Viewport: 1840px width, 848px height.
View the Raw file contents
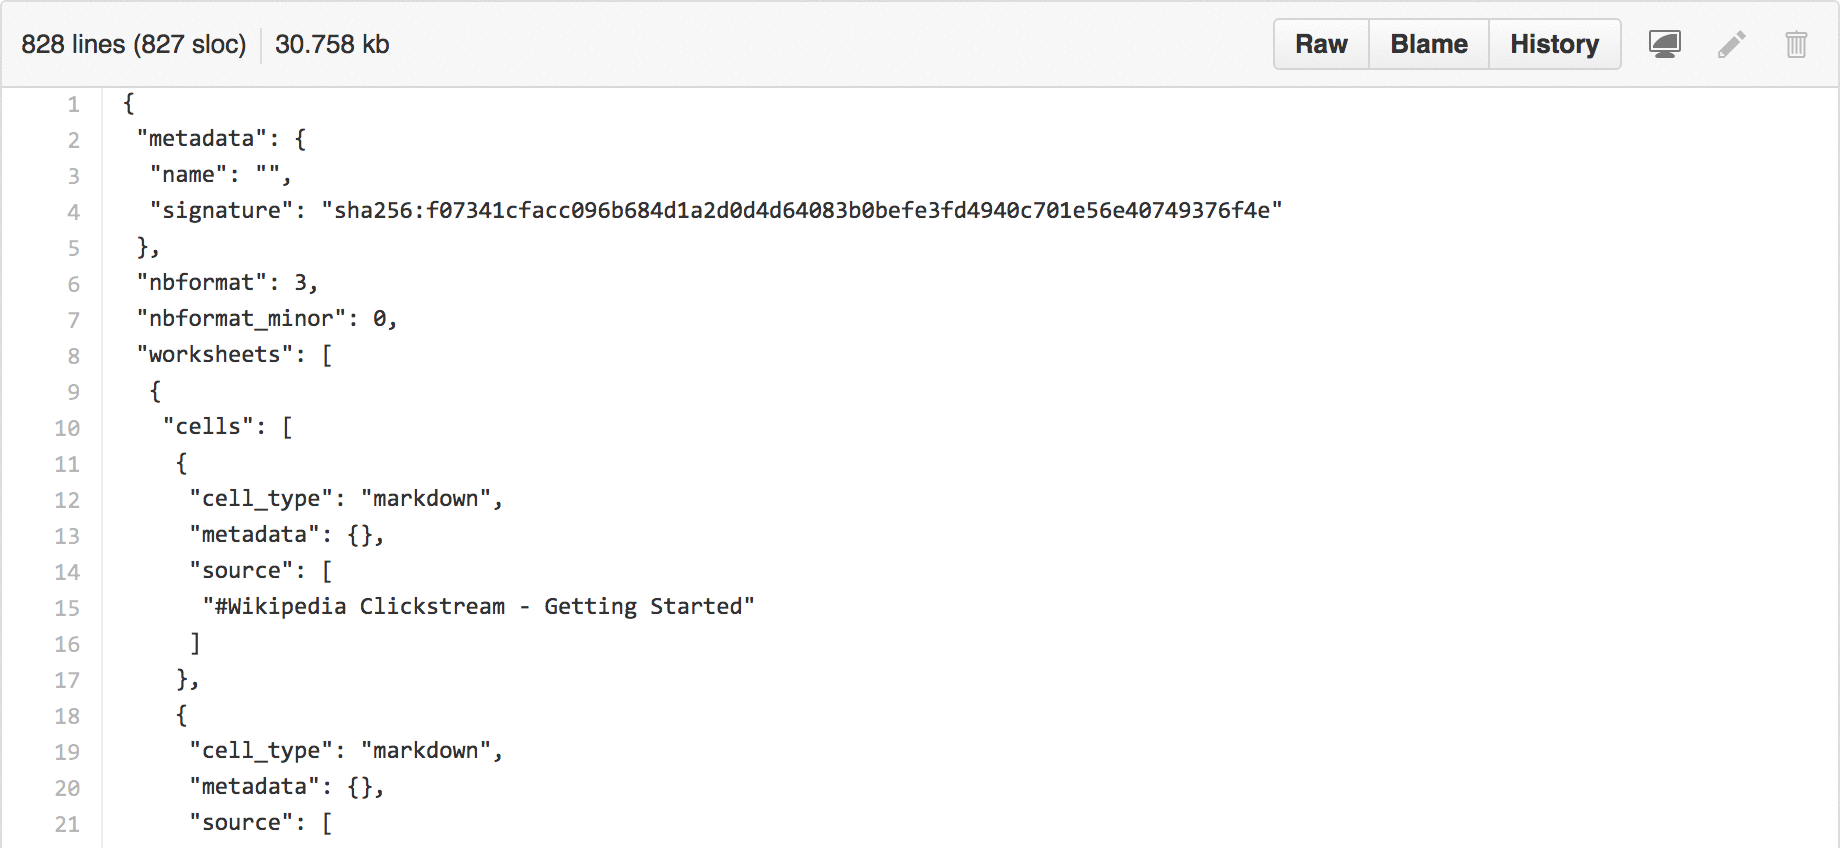coord(1321,44)
